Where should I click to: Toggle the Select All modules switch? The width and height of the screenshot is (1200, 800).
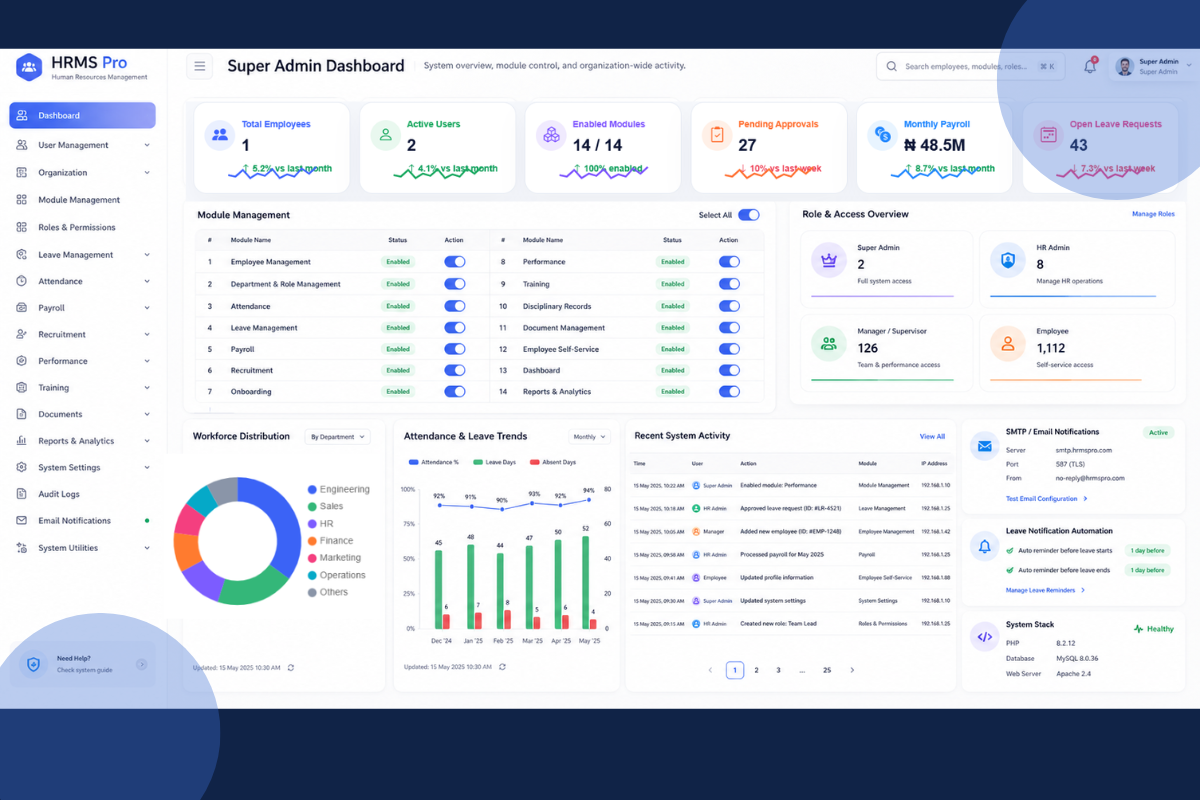click(x=748, y=215)
